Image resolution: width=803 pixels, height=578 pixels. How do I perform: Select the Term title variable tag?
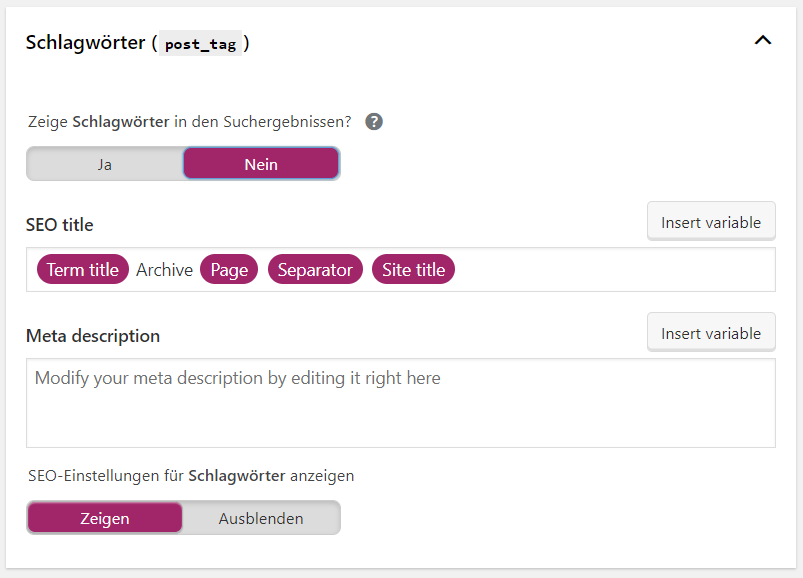click(83, 269)
